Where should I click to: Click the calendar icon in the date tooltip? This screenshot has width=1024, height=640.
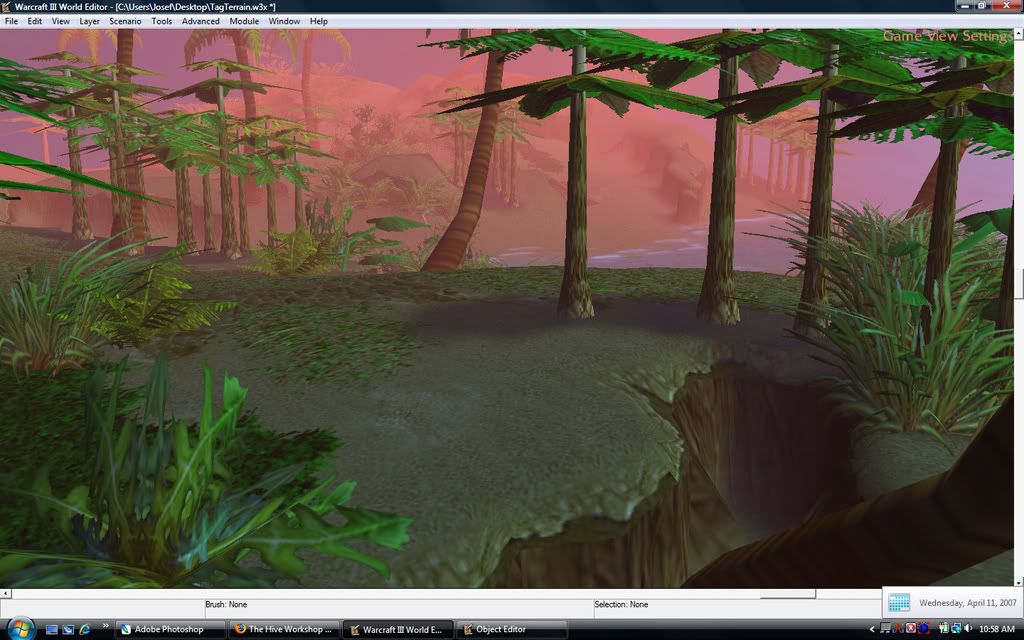point(899,603)
